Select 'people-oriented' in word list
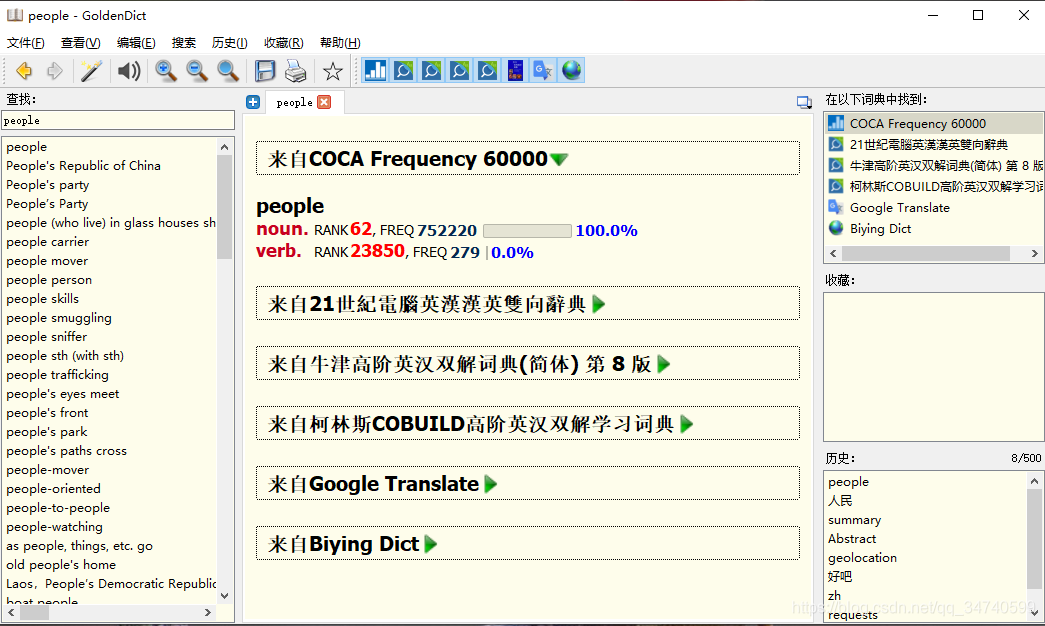Image resolution: width=1045 pixels, height=626 pixels. pyautogui.click(x=53, y=489)
